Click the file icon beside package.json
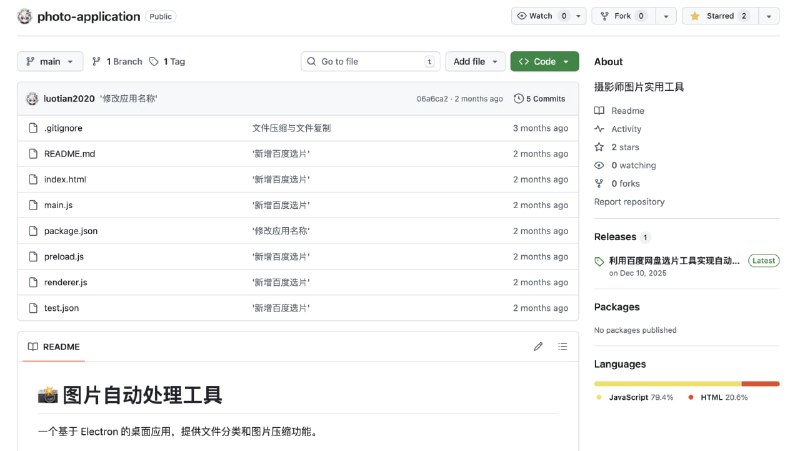The width and height of the screenshot is (800, 451). (x=33, y=231)
